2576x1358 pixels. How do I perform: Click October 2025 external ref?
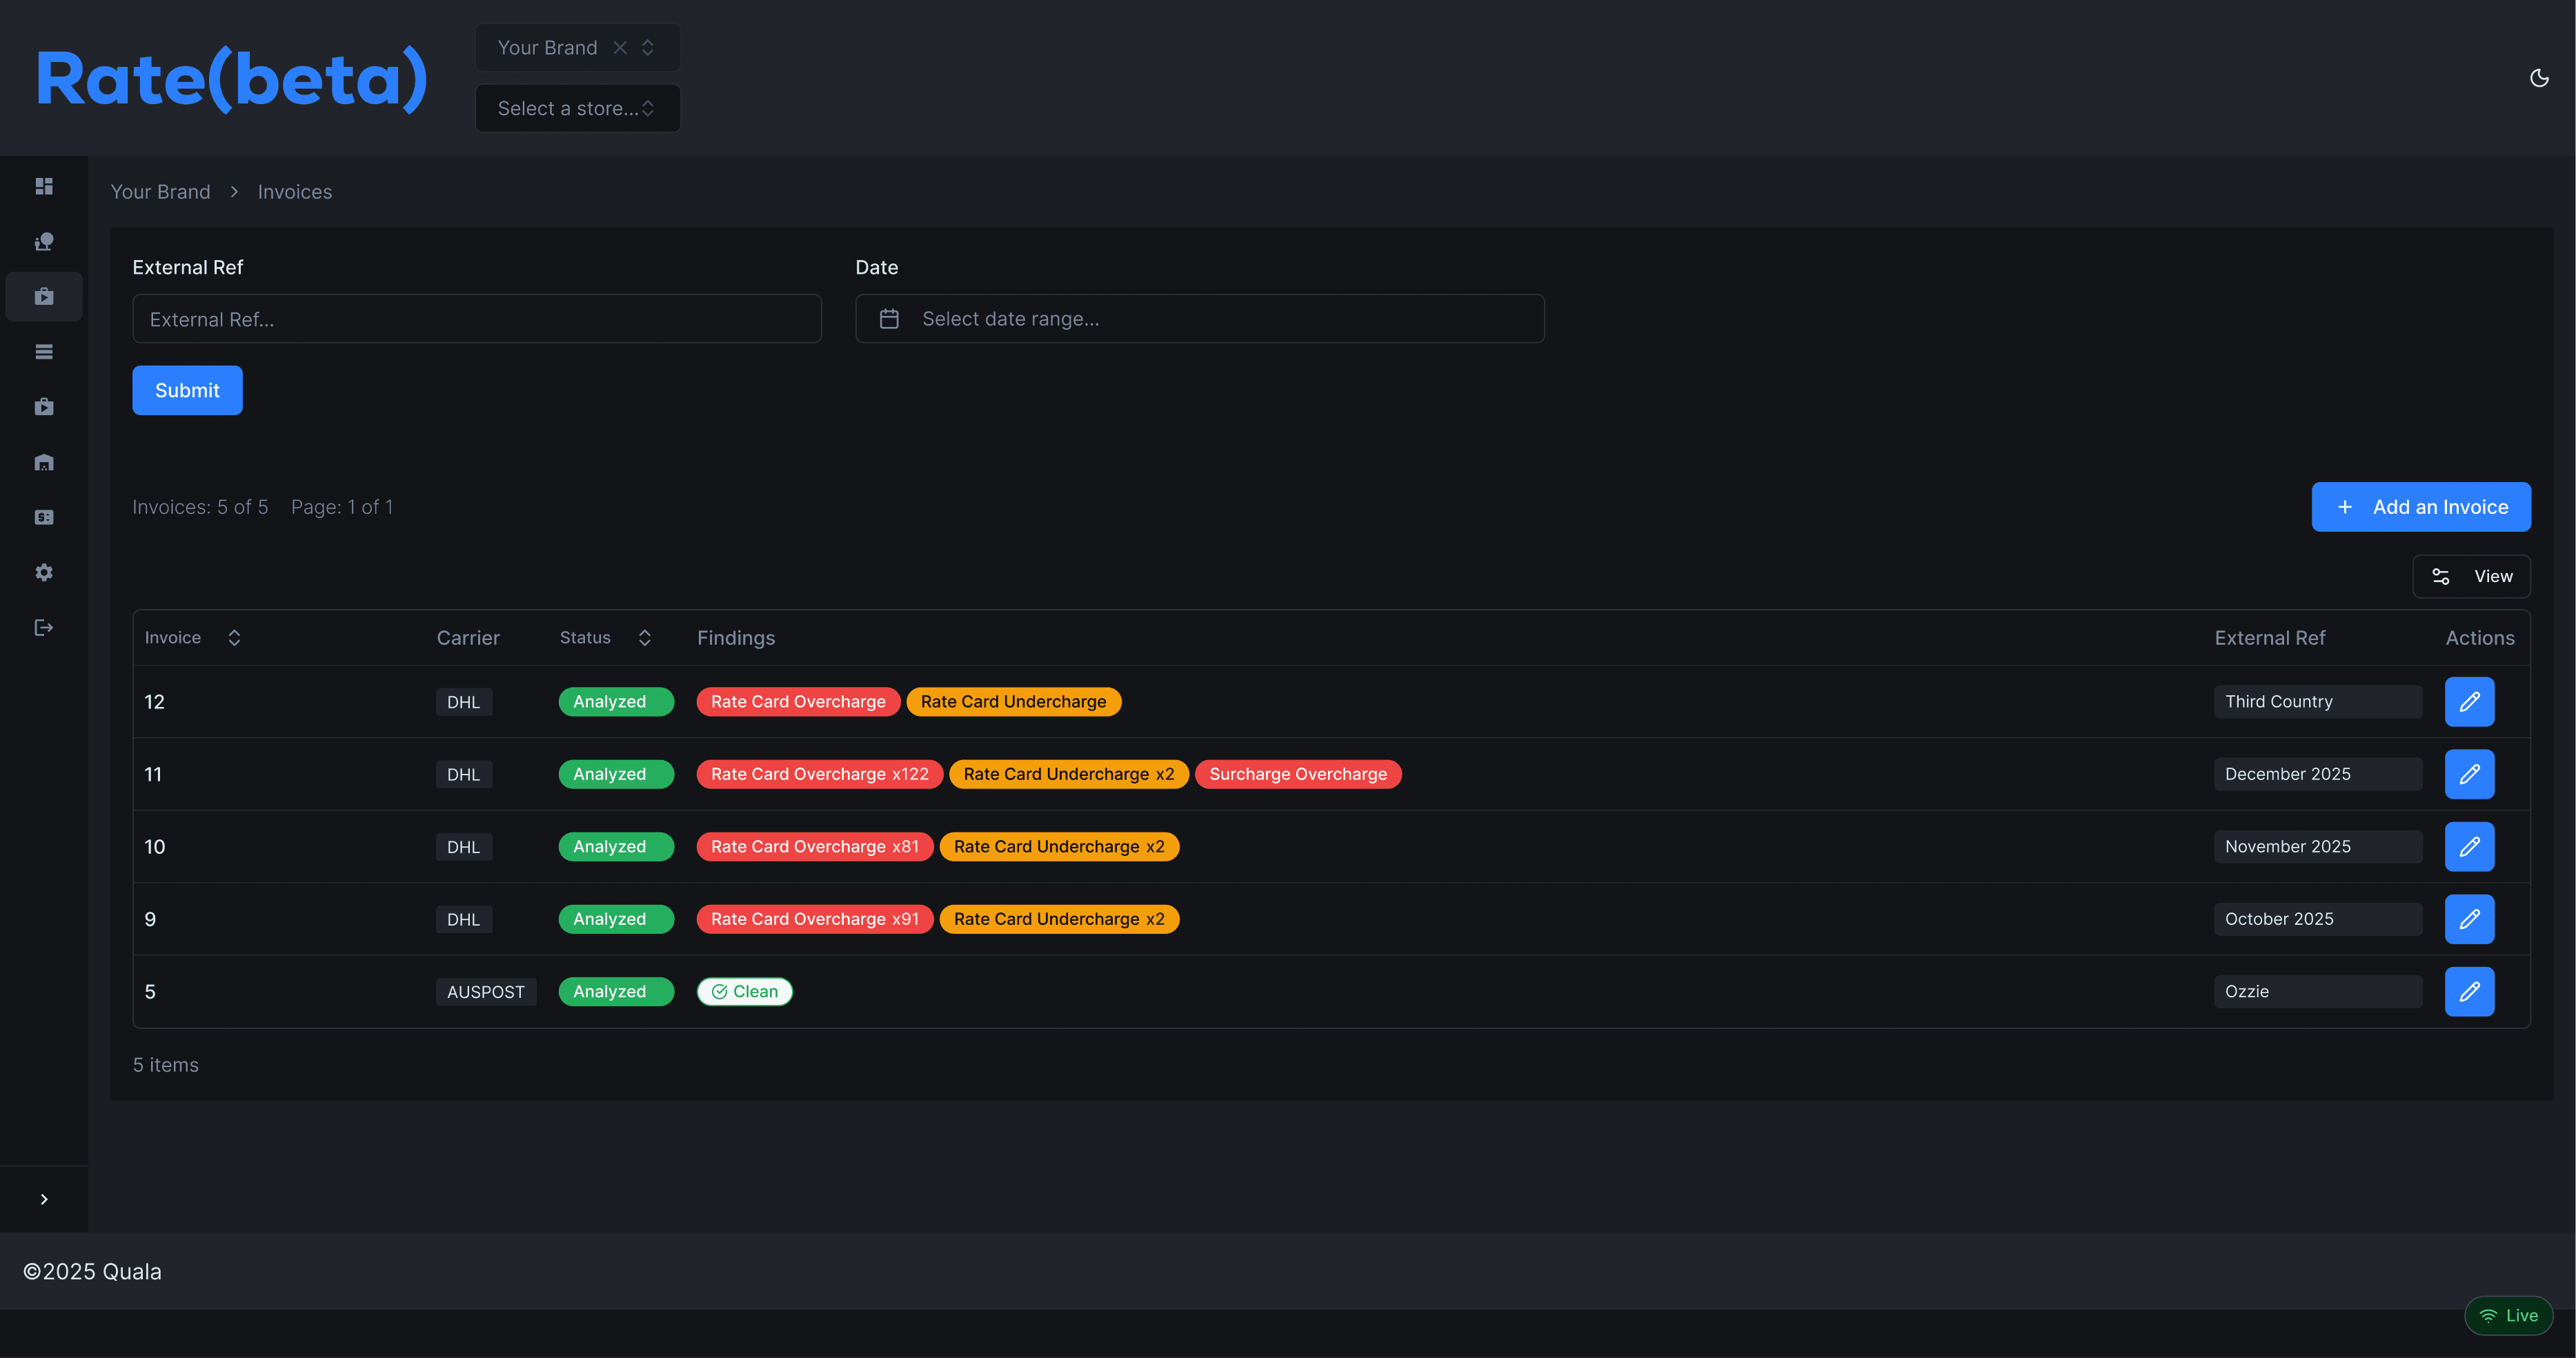pyautogui.click(x=2317, y=919)
